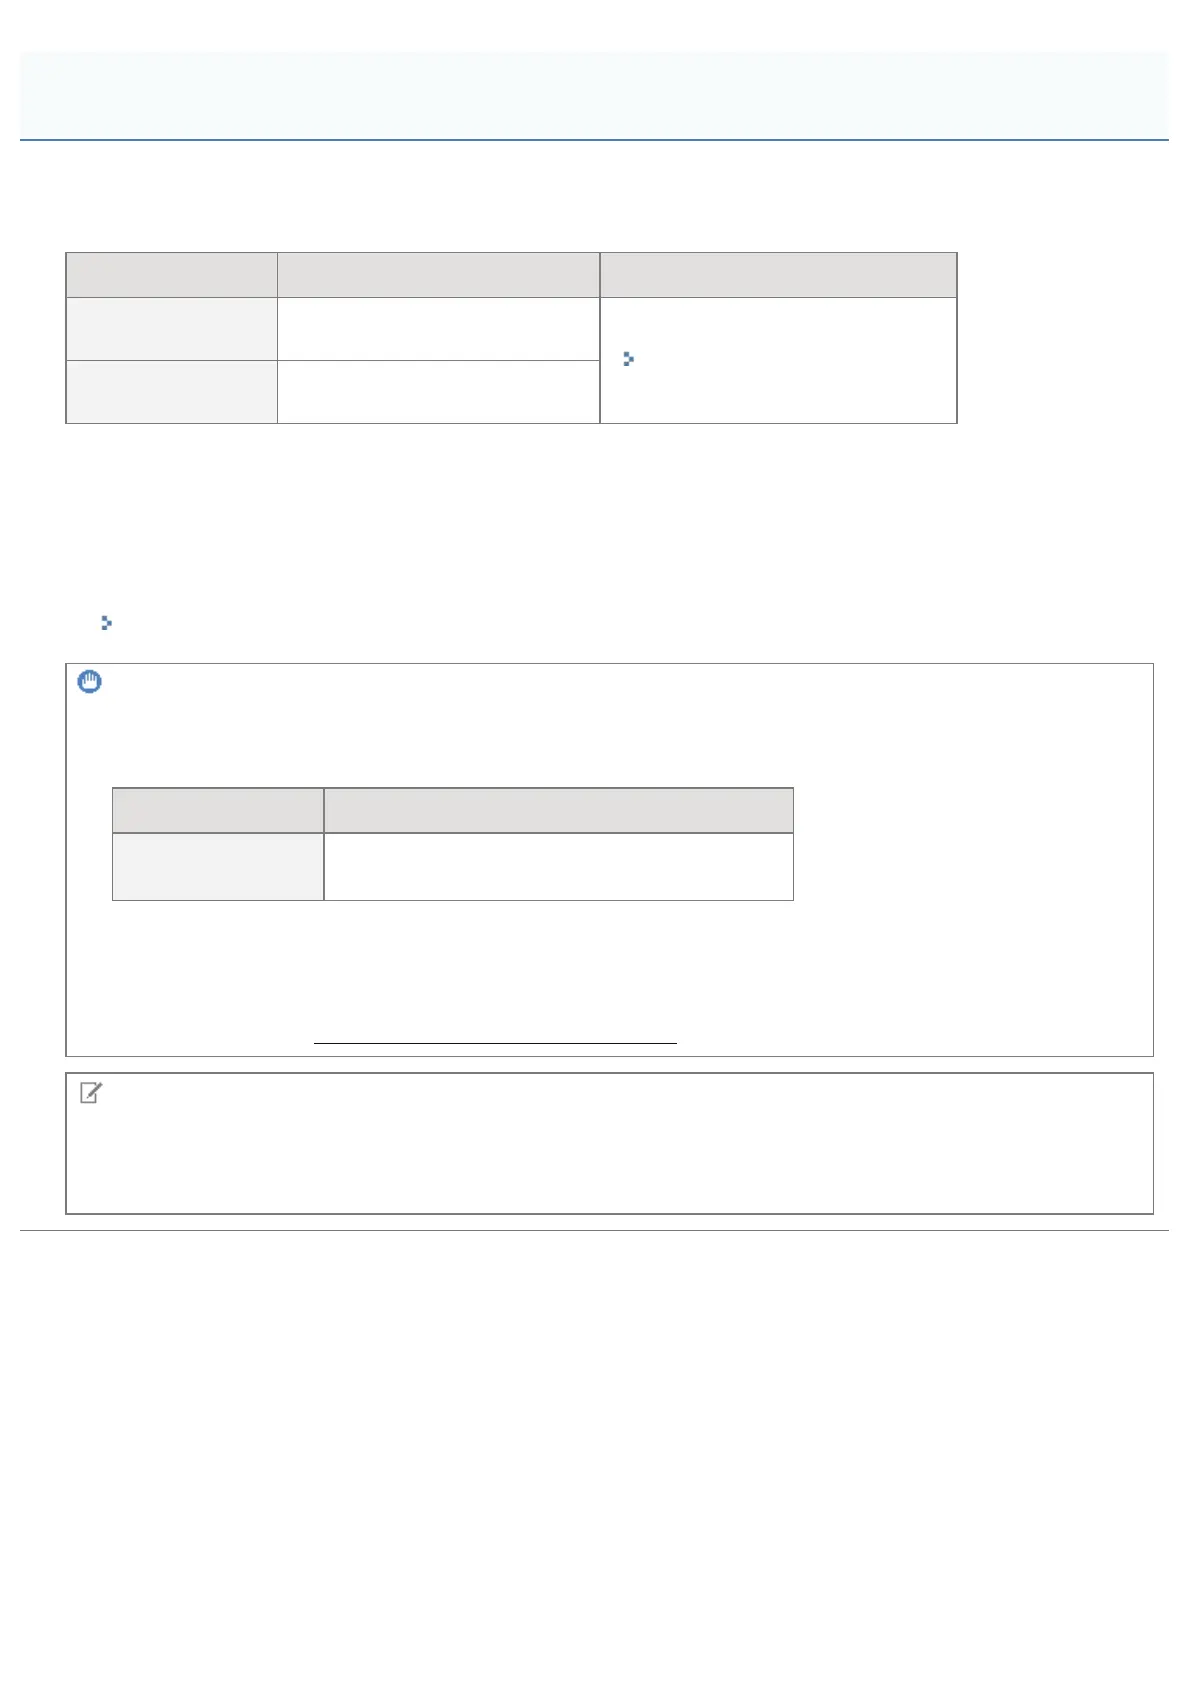Click the blue arrow bullet beneath the three-column table
The height and width of the screenshot is (1684, 1190).
click(x=107, y=623)
